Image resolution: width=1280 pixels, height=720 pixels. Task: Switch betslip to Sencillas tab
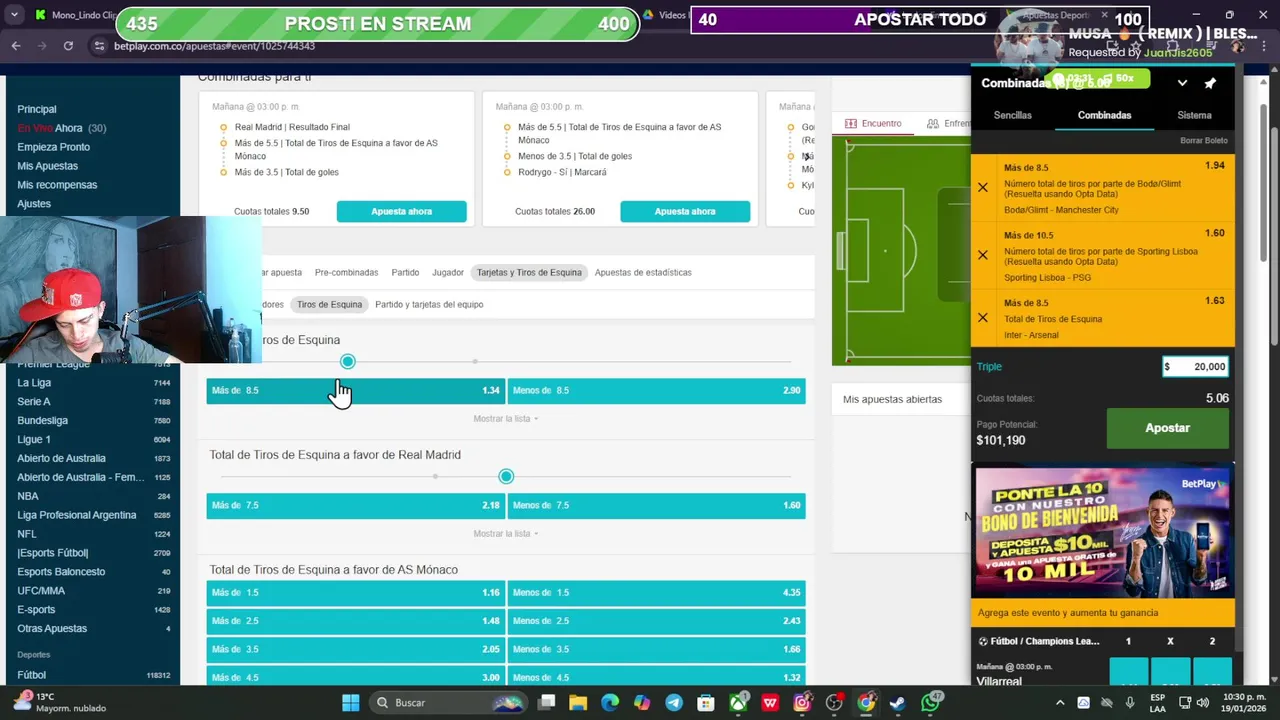(1012, 115)
